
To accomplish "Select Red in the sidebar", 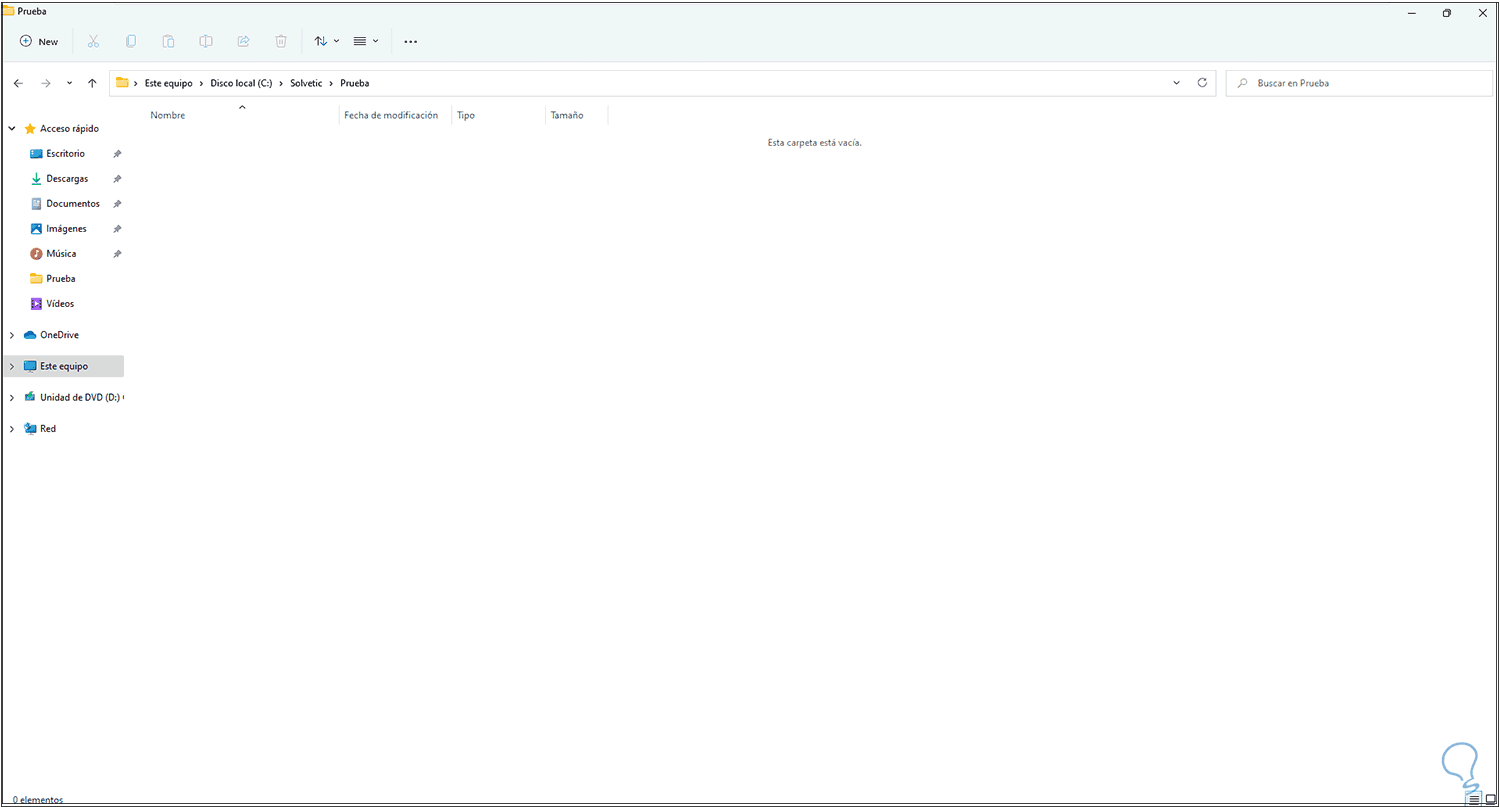I will click(48, 429).
